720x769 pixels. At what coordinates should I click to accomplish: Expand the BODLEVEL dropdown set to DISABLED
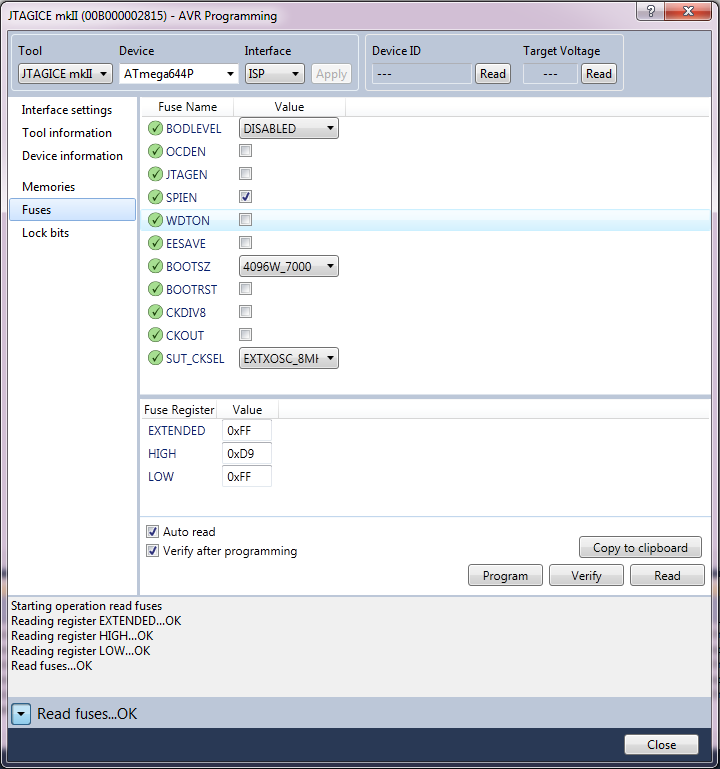288,128
